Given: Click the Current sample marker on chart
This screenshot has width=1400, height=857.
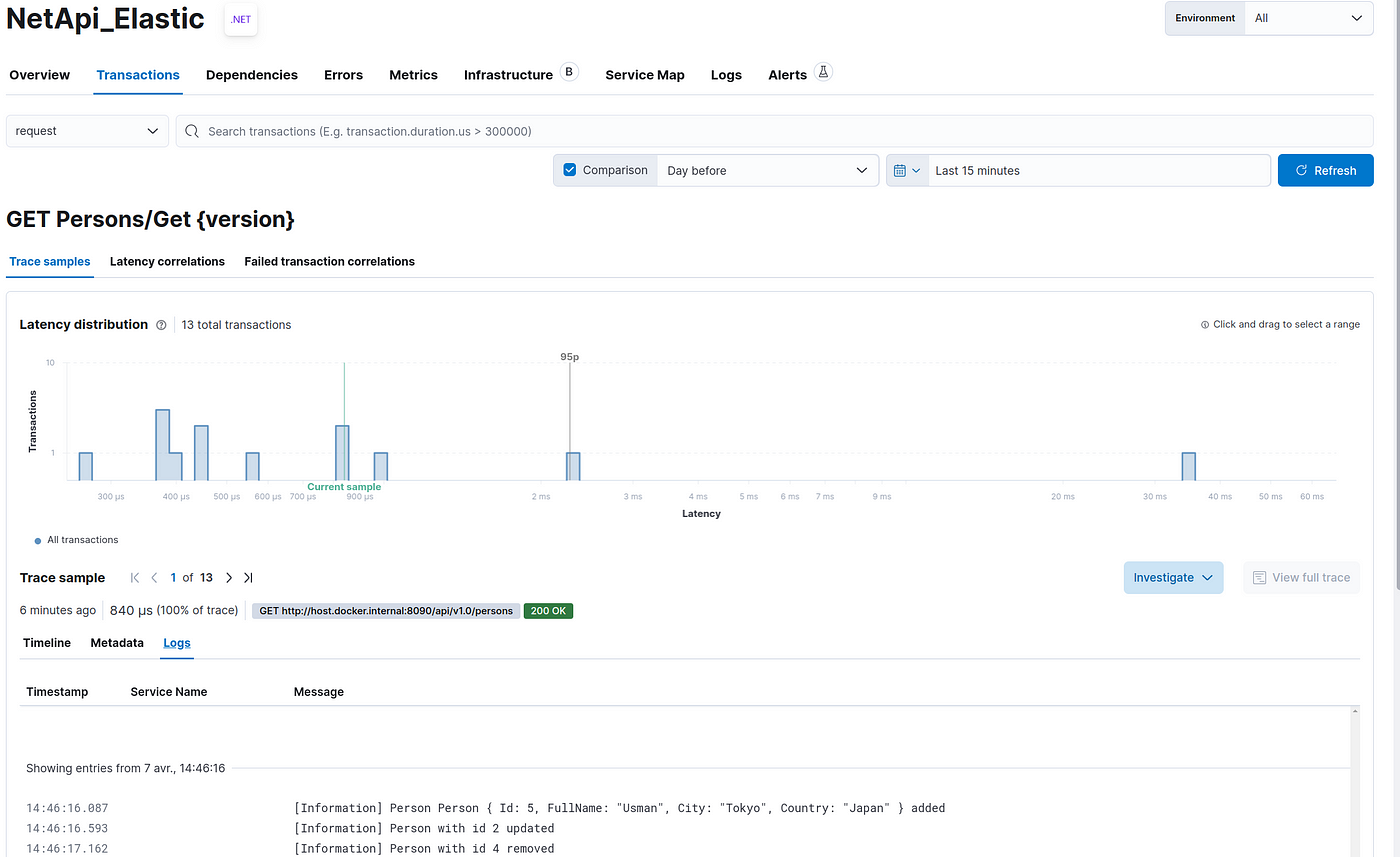Looking at the screenshot, I should pos(344,487).
